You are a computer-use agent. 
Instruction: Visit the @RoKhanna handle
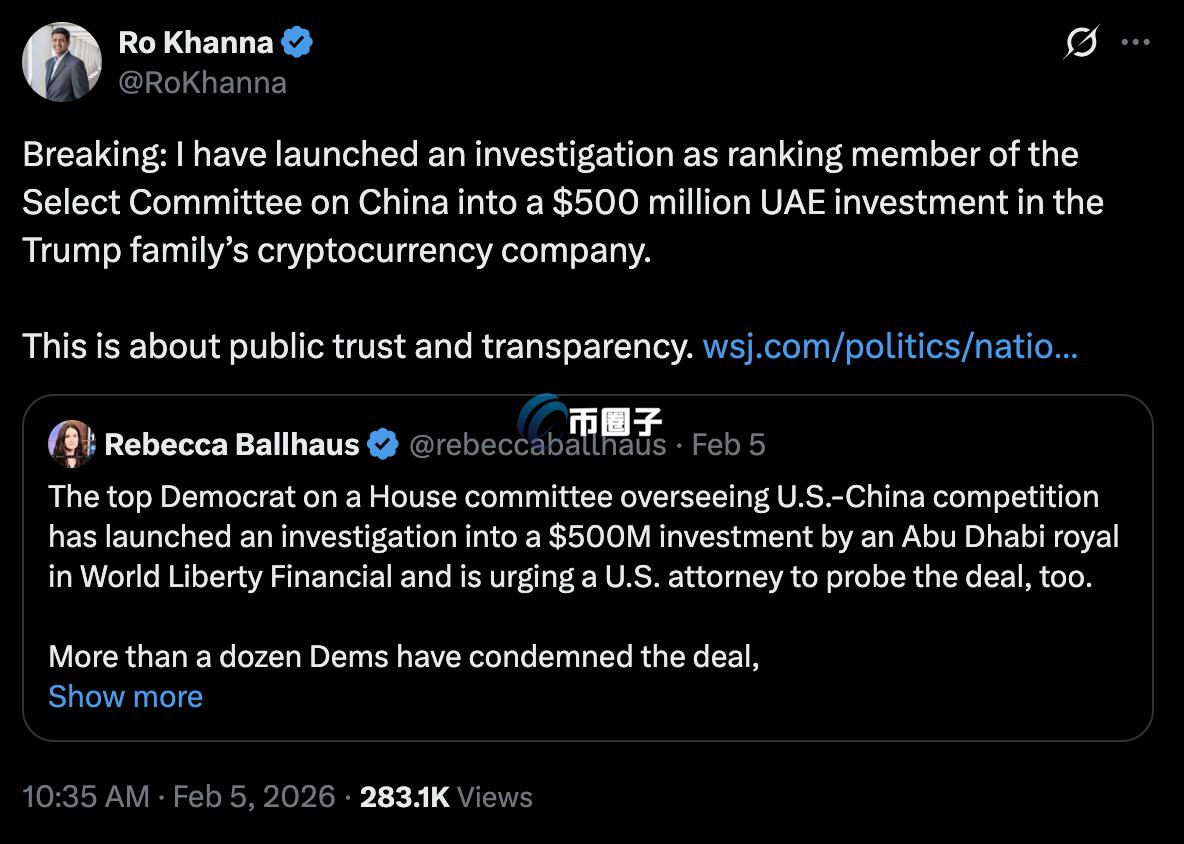point(202,82)
